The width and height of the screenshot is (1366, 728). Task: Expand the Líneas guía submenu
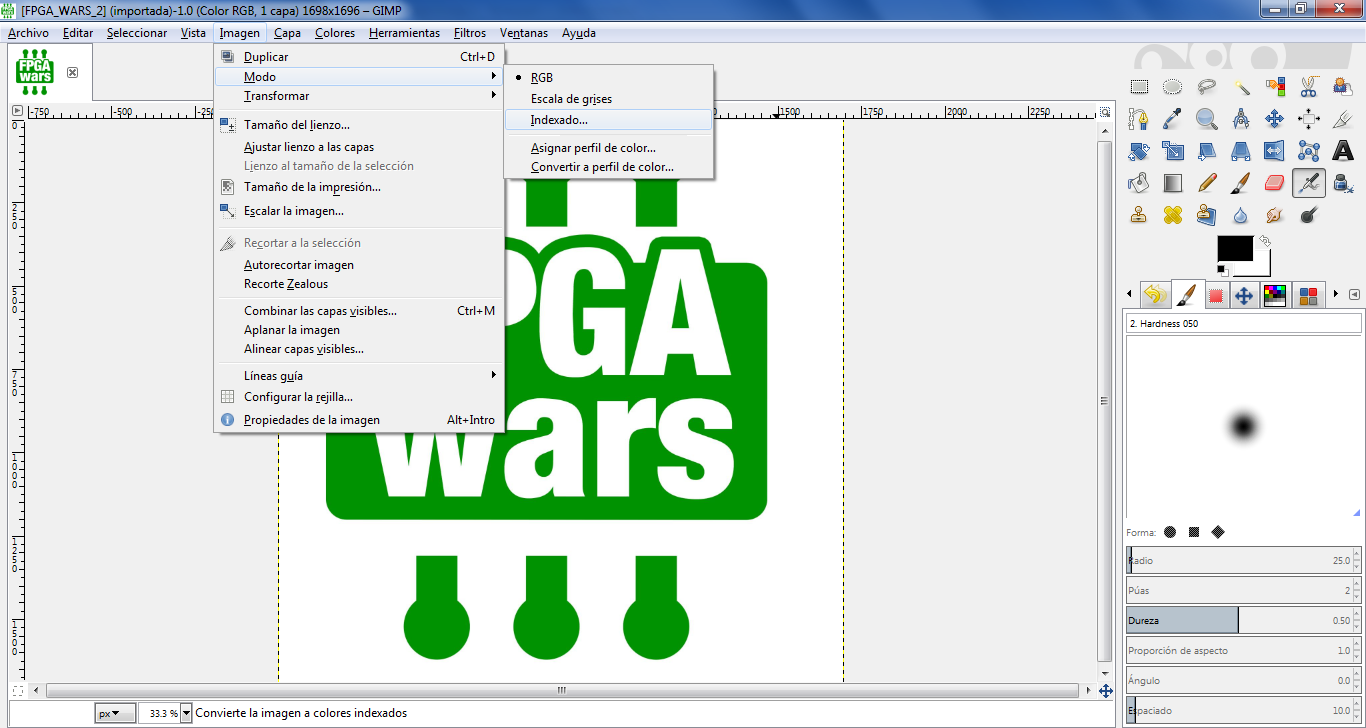pyautogui.click(x=359, y=376)
